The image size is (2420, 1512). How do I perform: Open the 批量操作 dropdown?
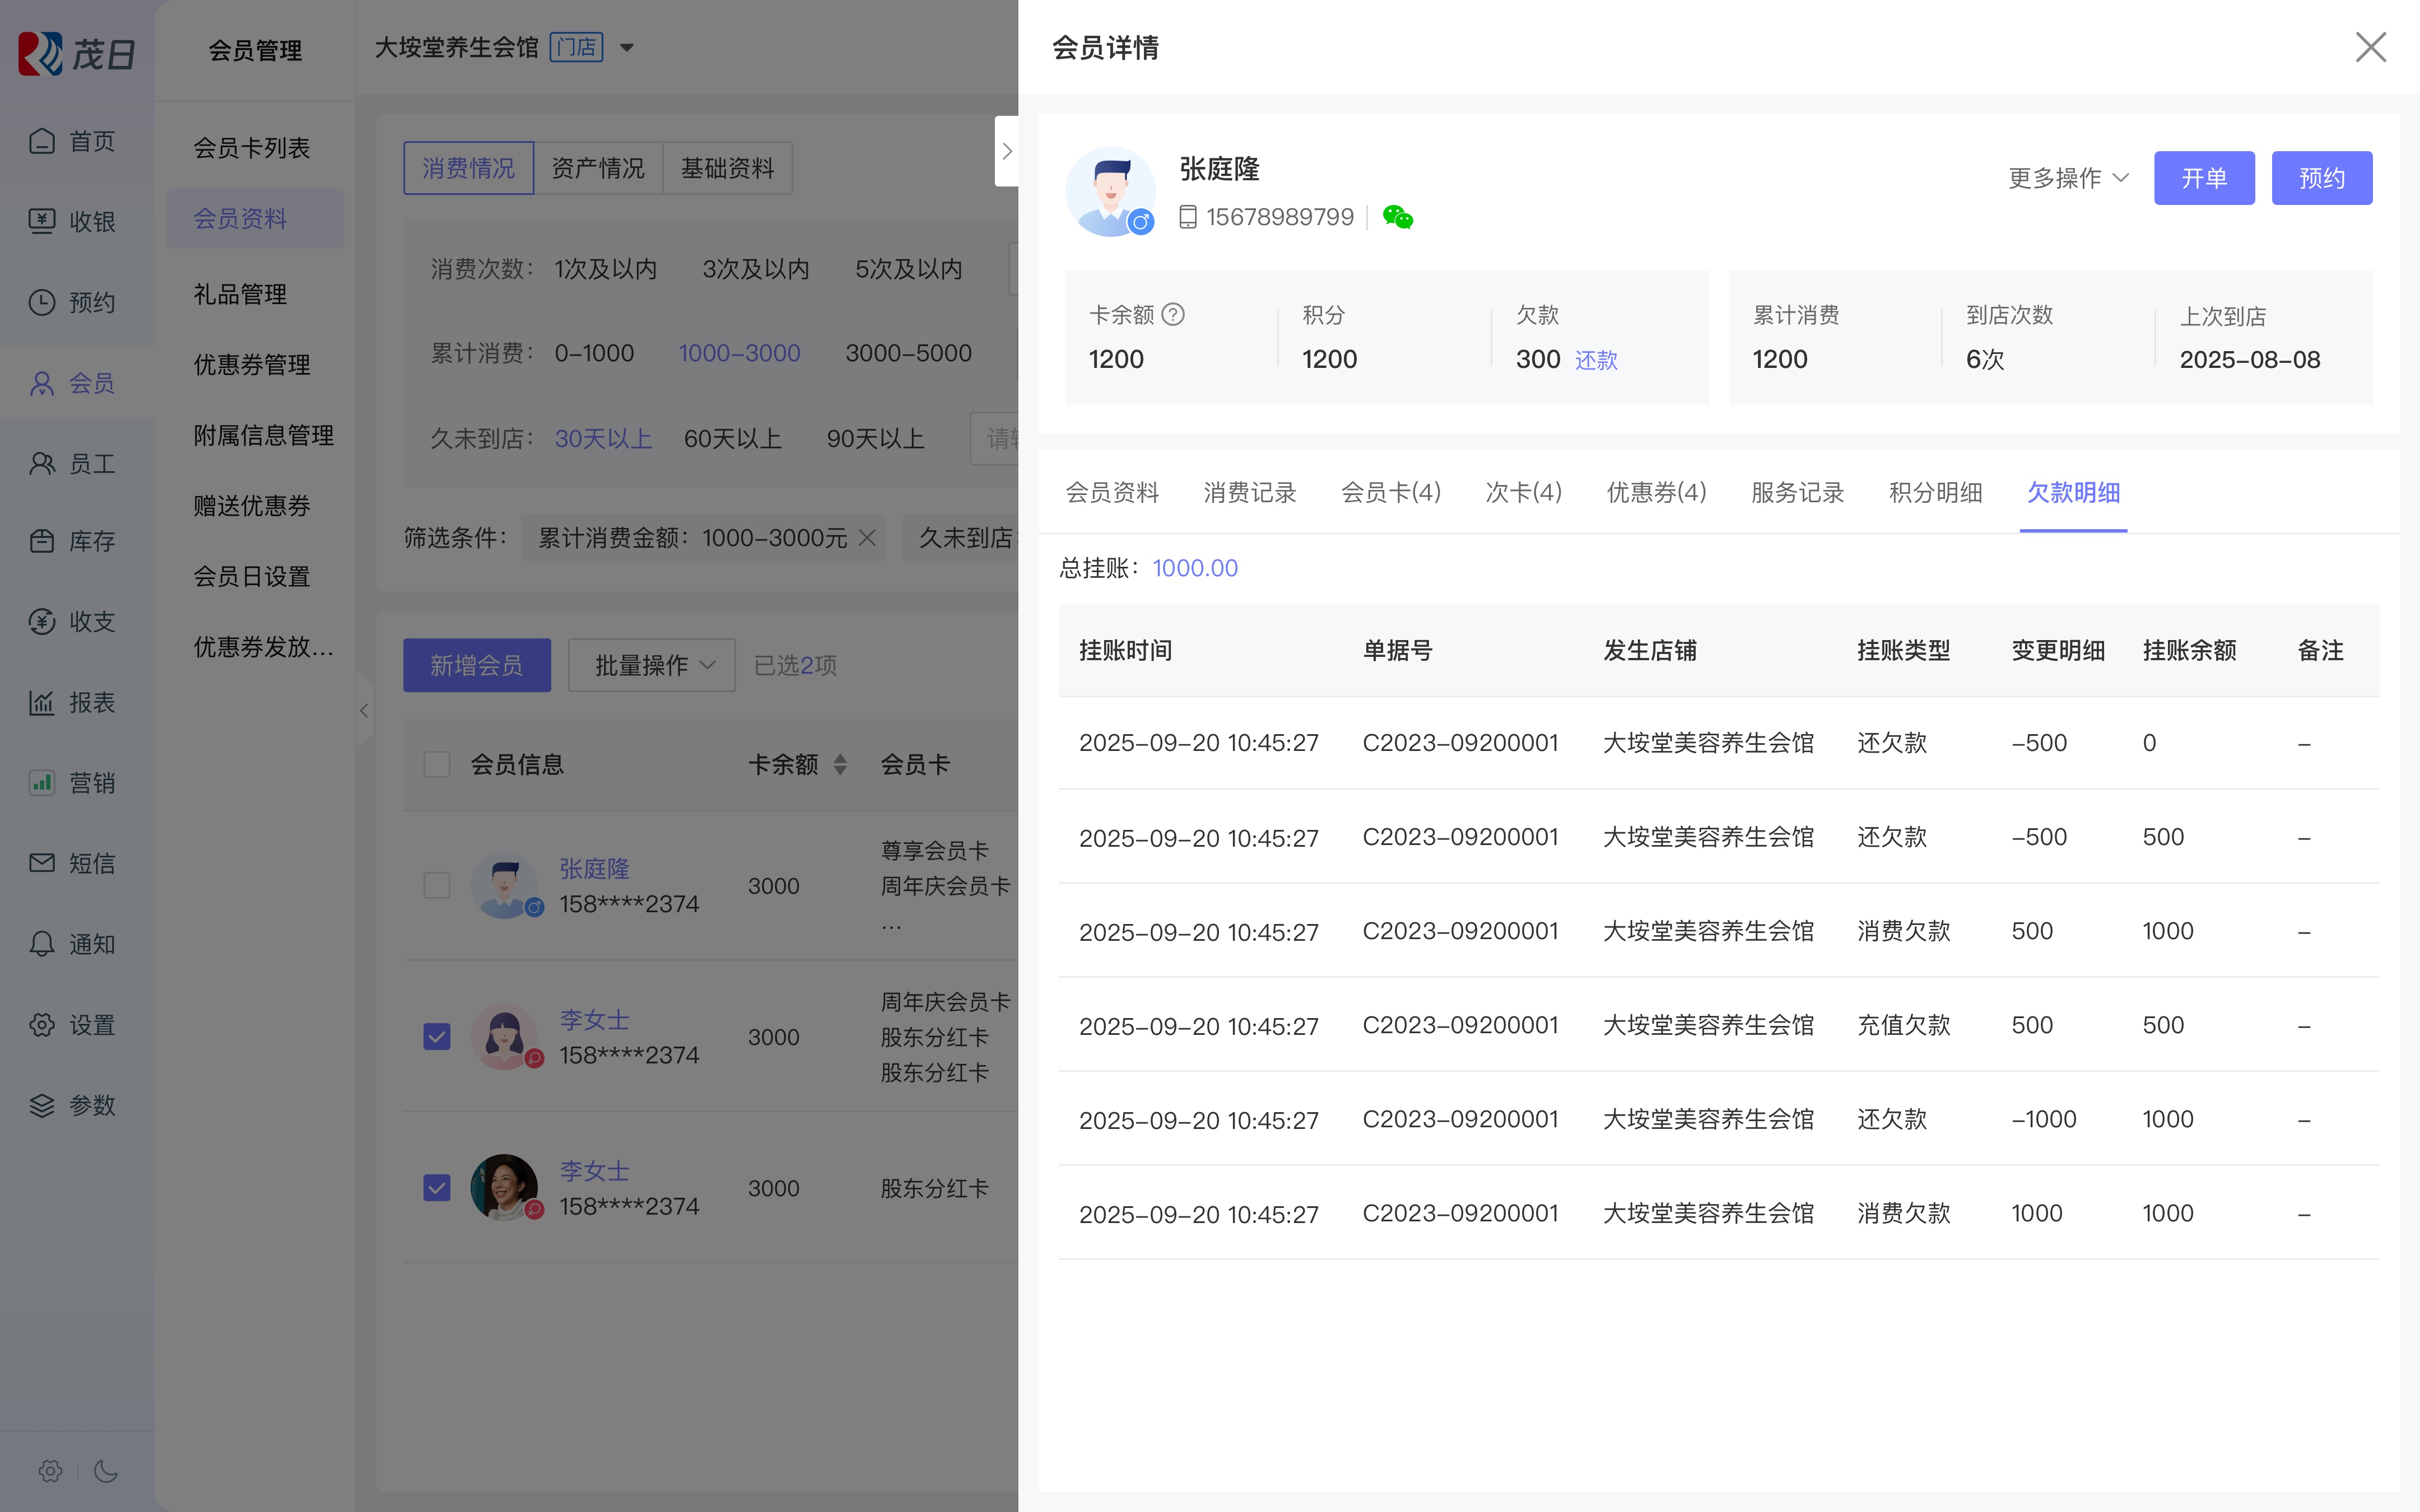point(652,665)
